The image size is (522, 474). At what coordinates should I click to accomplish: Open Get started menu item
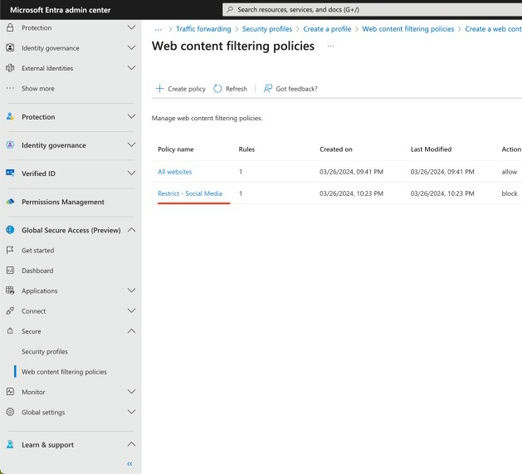point(38,250)
